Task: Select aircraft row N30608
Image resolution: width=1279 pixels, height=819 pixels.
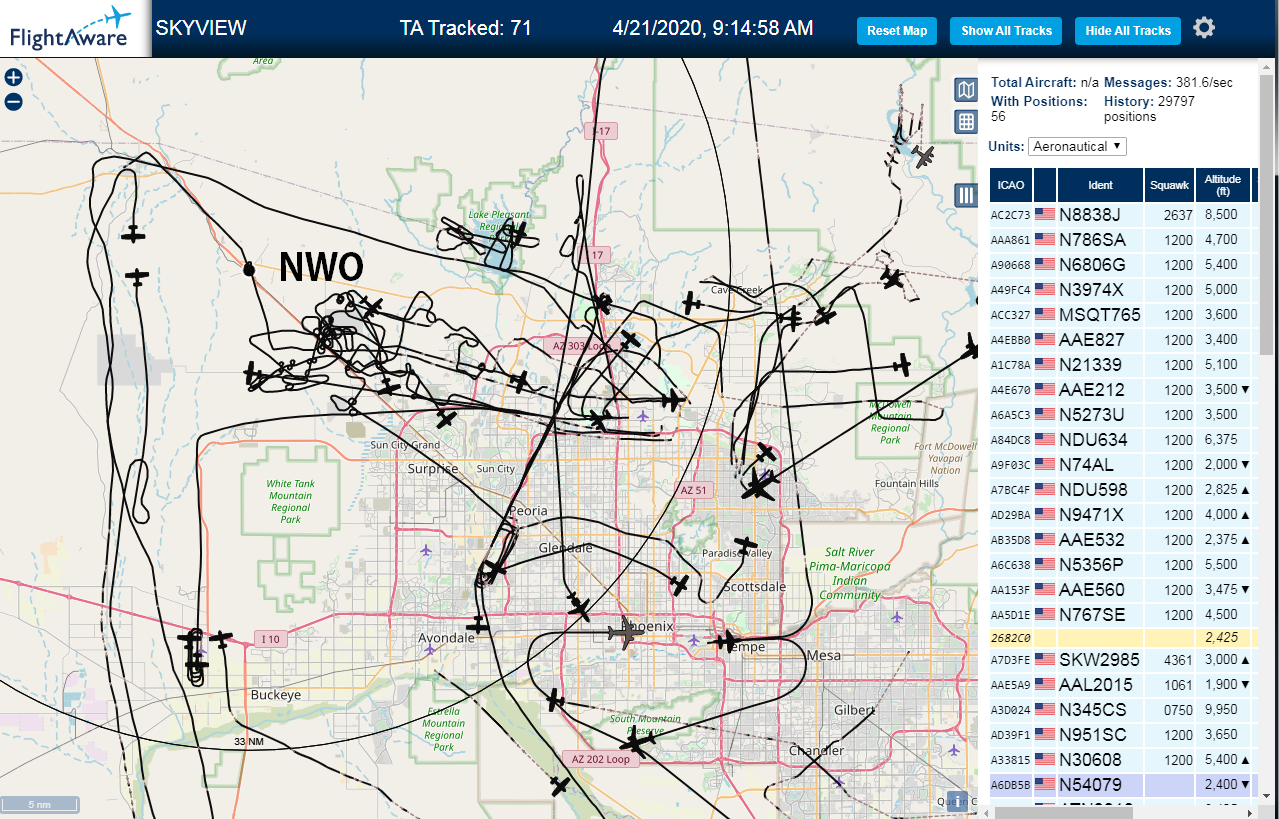Action: coord(1124,760)
